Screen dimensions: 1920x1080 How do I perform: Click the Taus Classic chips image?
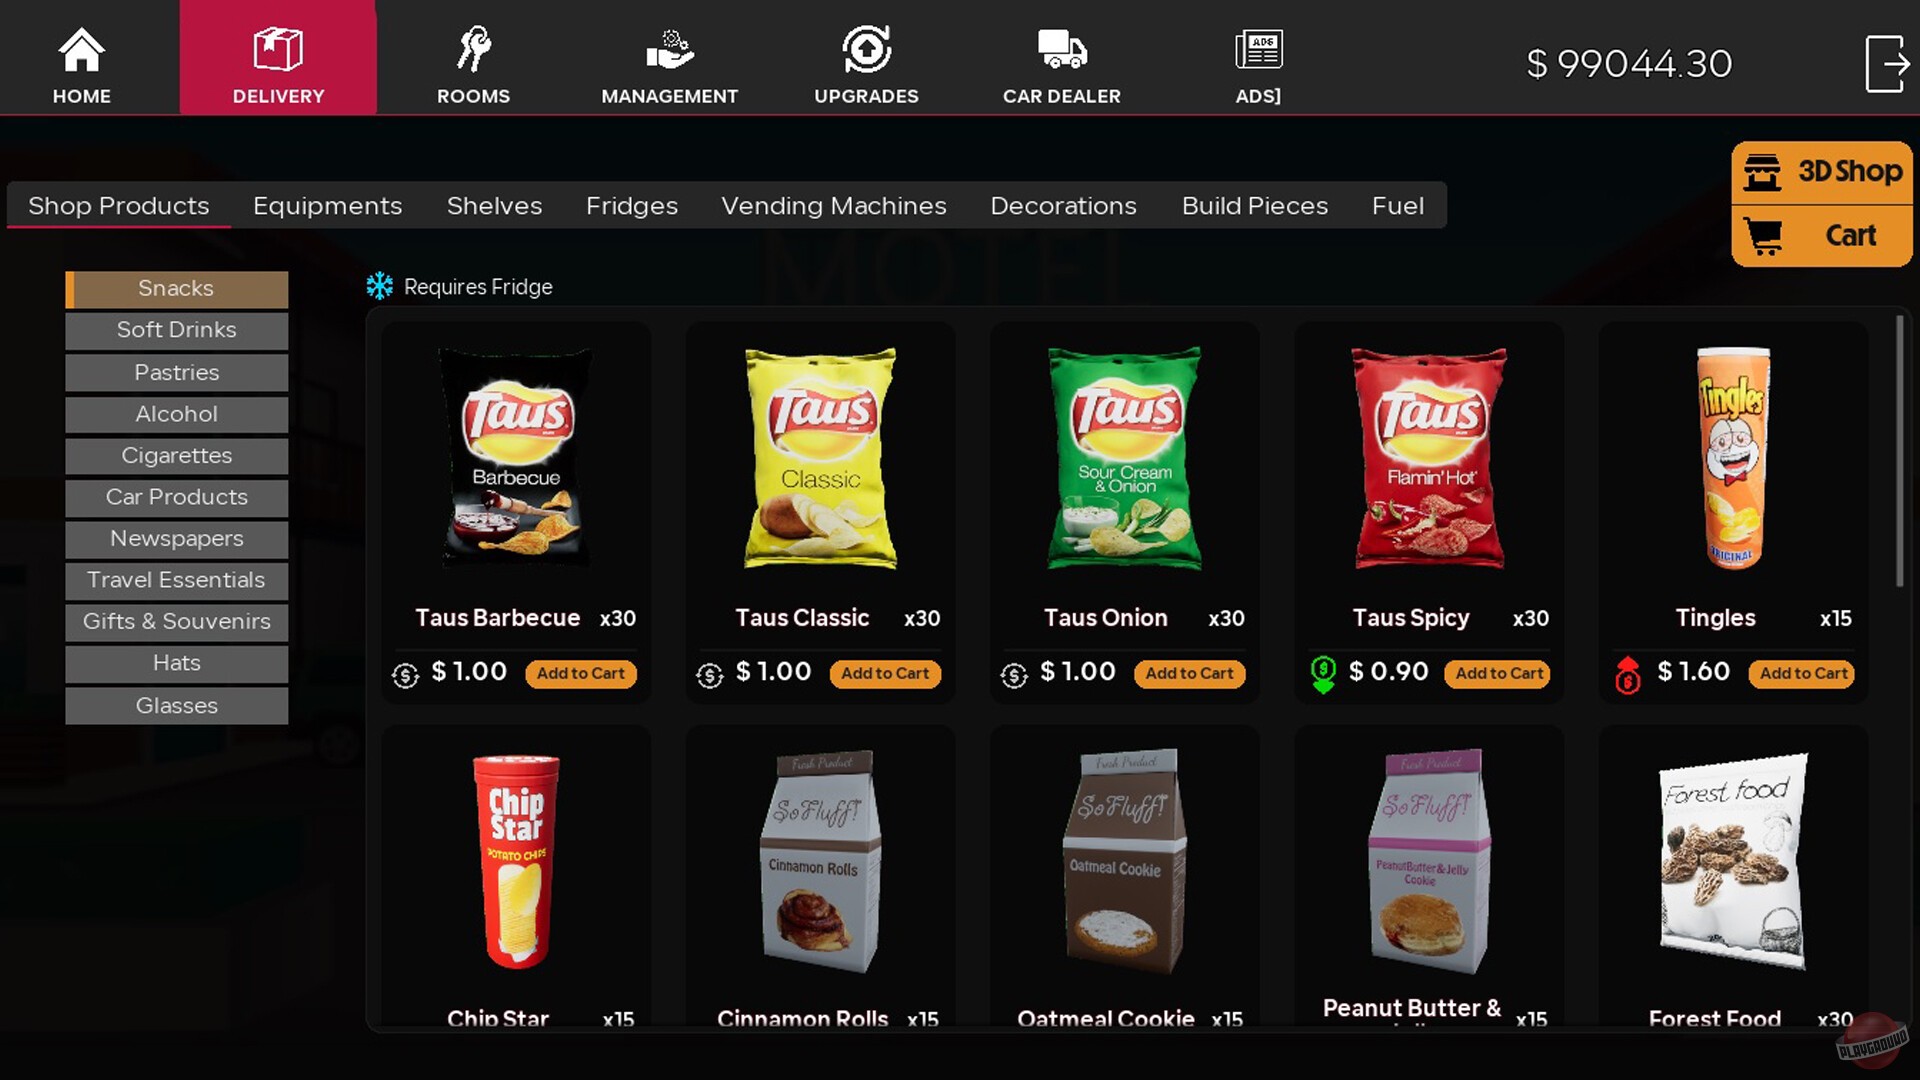pos(820,458)
